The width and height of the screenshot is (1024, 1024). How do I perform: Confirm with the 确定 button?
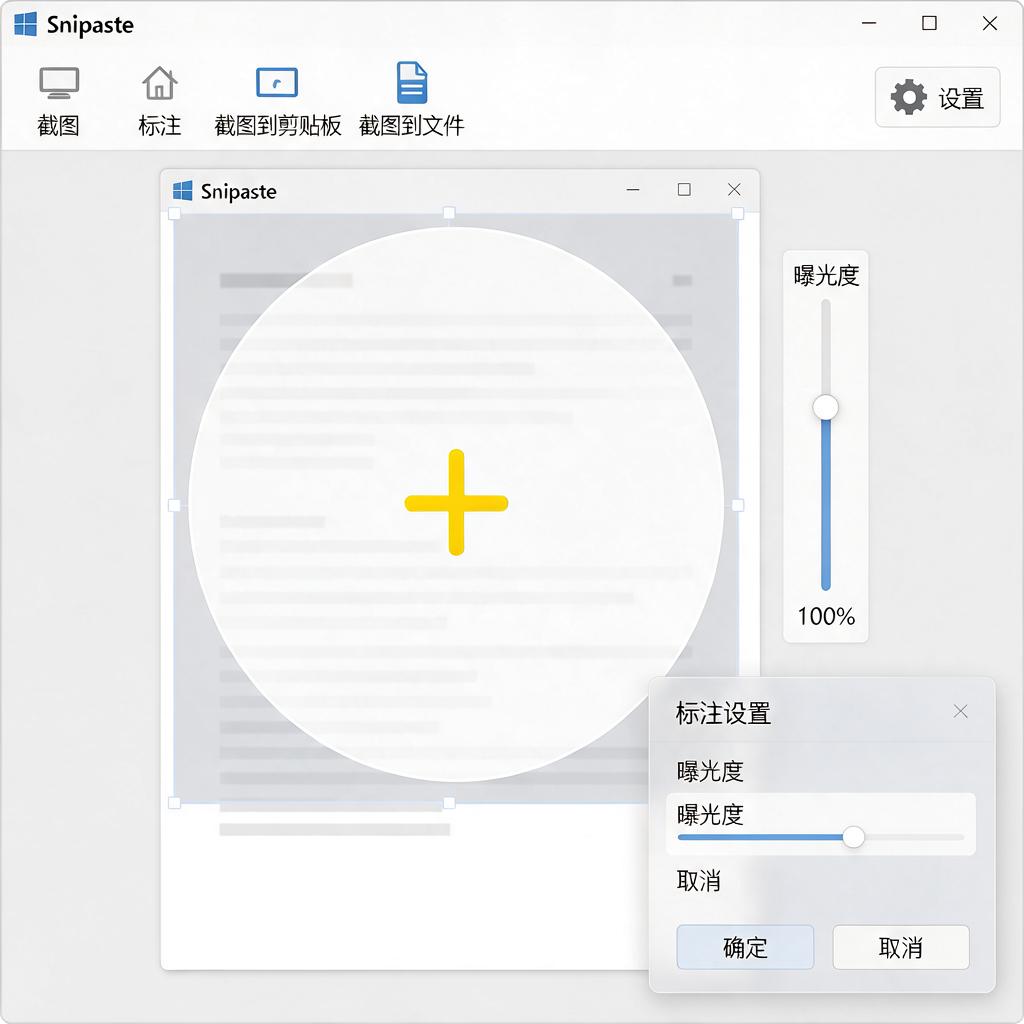(745, 947)
